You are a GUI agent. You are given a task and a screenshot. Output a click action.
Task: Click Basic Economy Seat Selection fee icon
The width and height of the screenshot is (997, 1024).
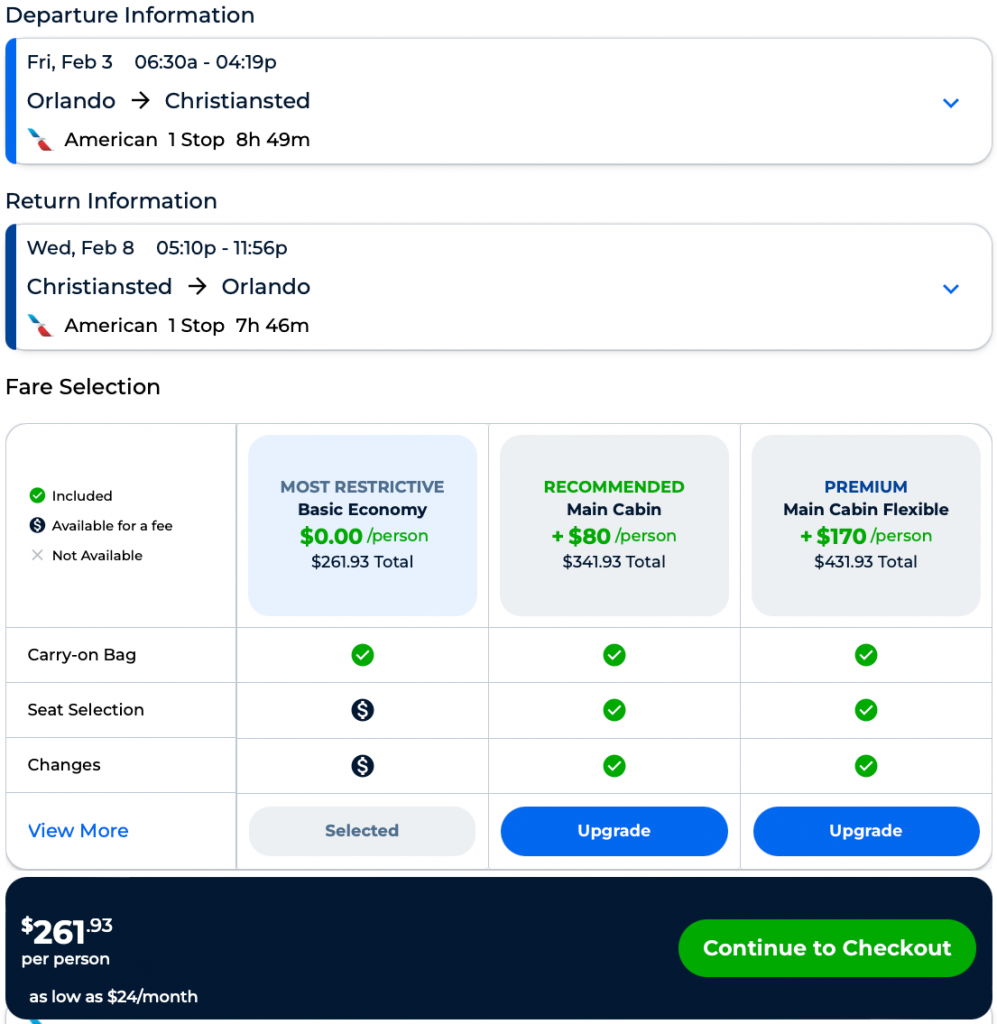click(362, 710)
